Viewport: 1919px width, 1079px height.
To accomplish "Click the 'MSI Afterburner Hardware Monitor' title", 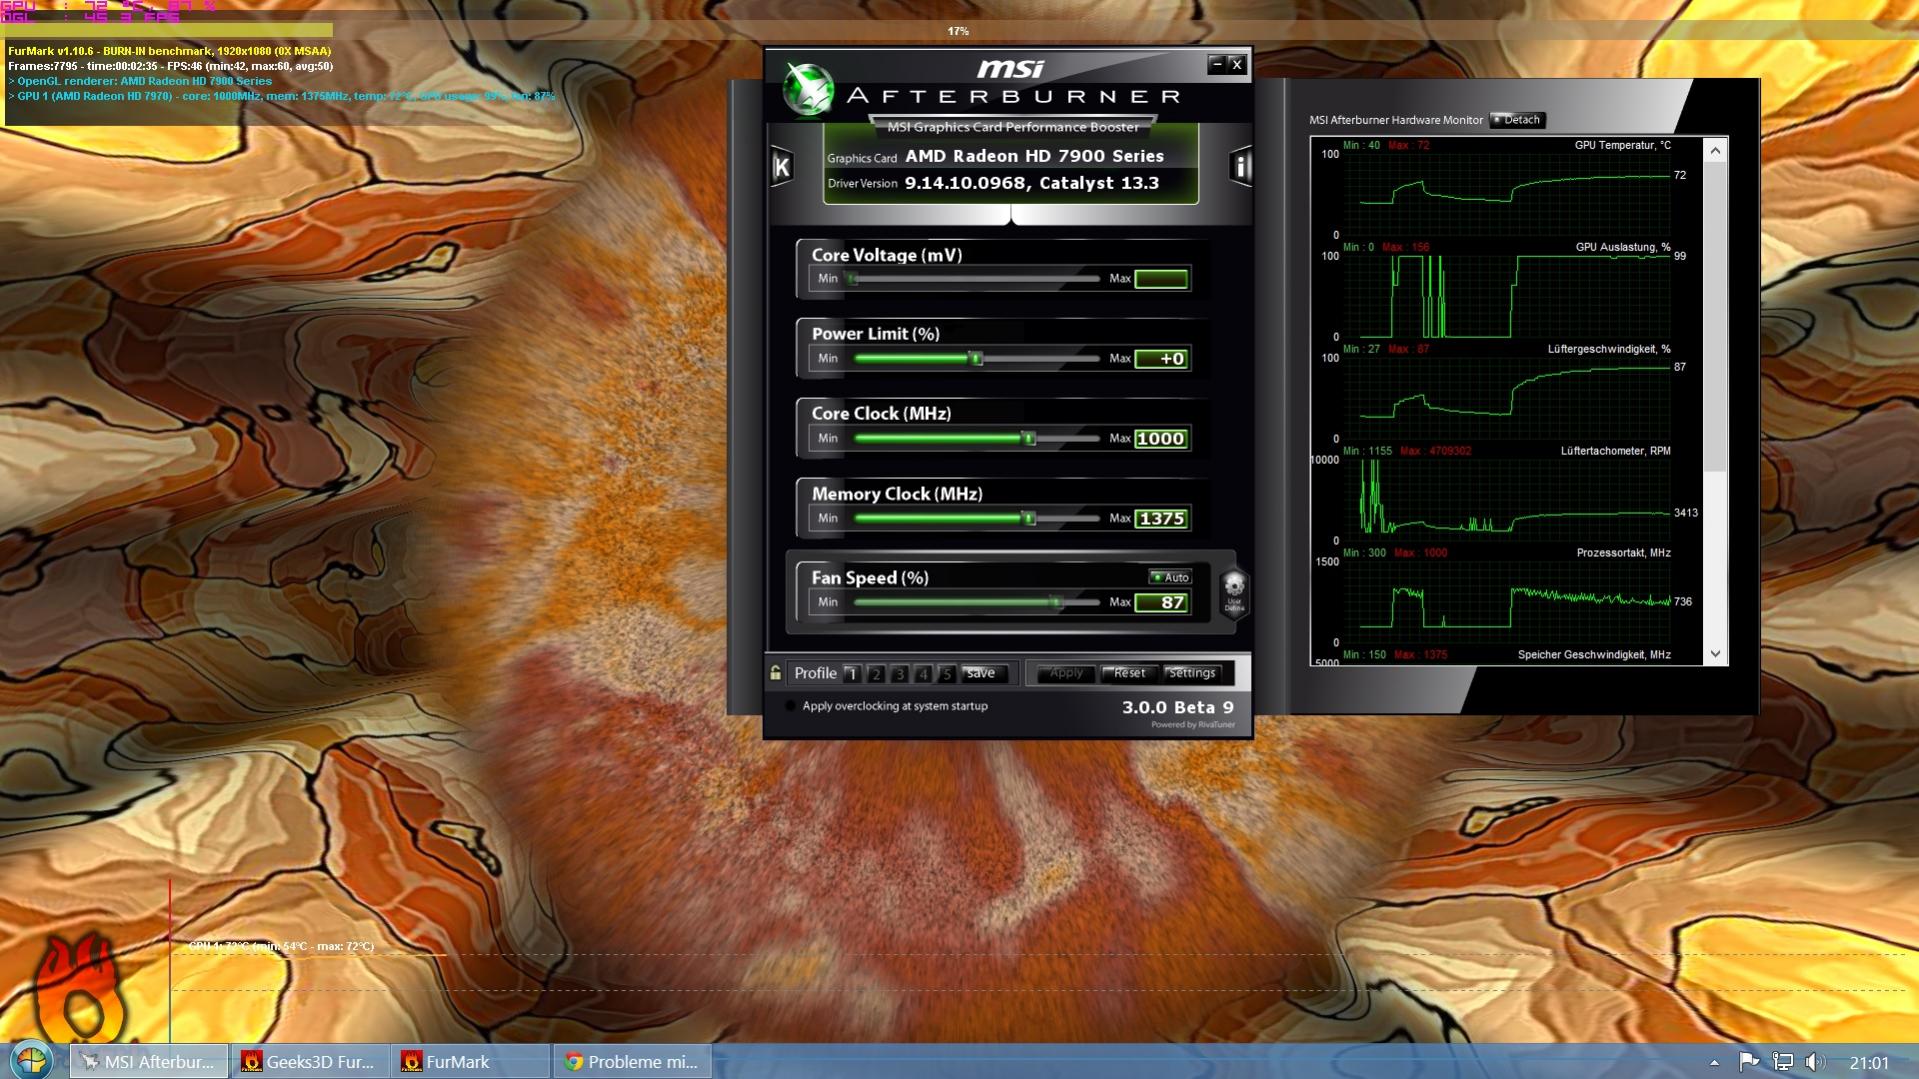I will [x=1396, y=120].
